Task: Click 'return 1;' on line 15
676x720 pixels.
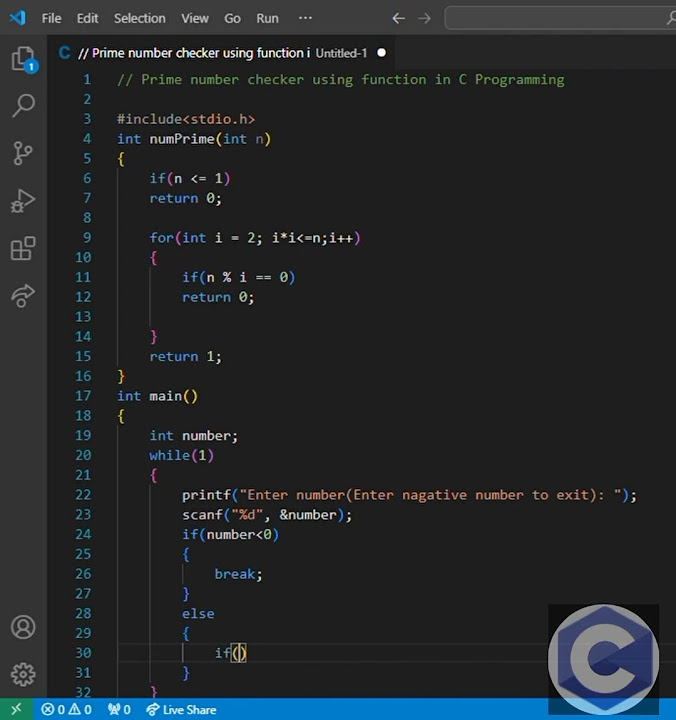Action: tap(186, 357)
